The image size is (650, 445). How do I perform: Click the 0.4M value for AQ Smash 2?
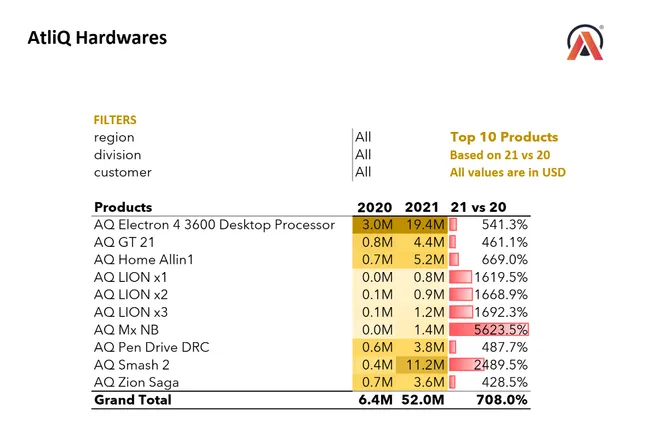click(377, 365)
